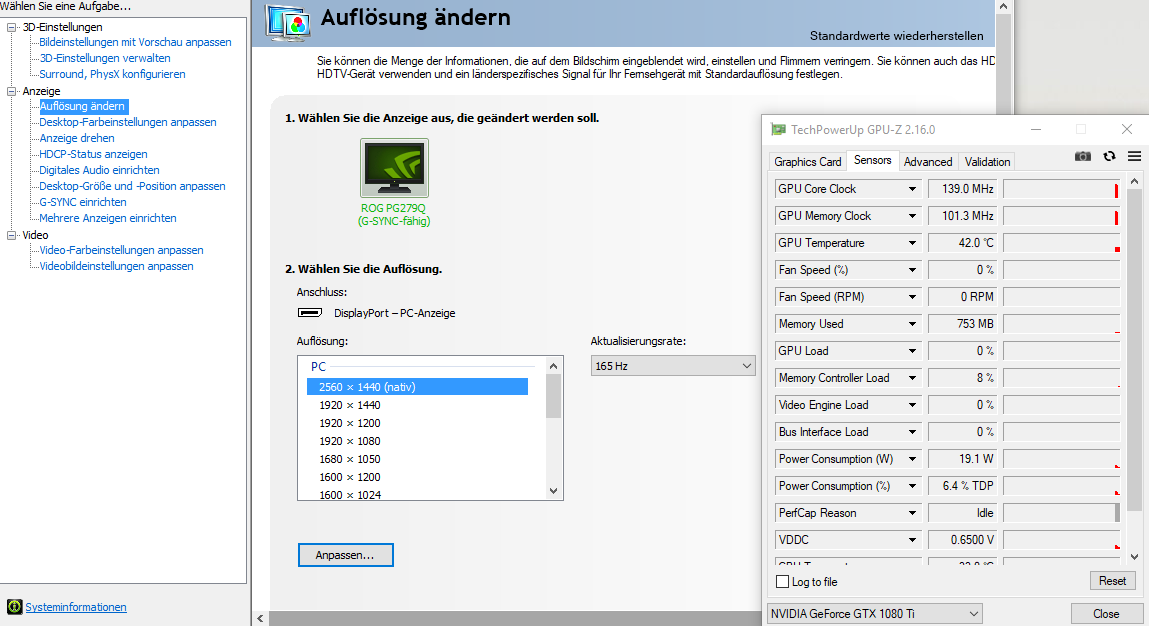Open Desktop-Größe und -Position anpassen
This screenshot has height=626, width=1149.
tap(132, 187)
